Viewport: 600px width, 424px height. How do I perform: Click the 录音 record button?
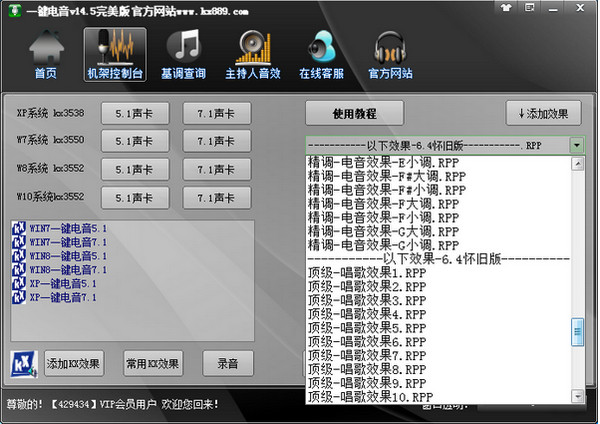coord(228,363)
